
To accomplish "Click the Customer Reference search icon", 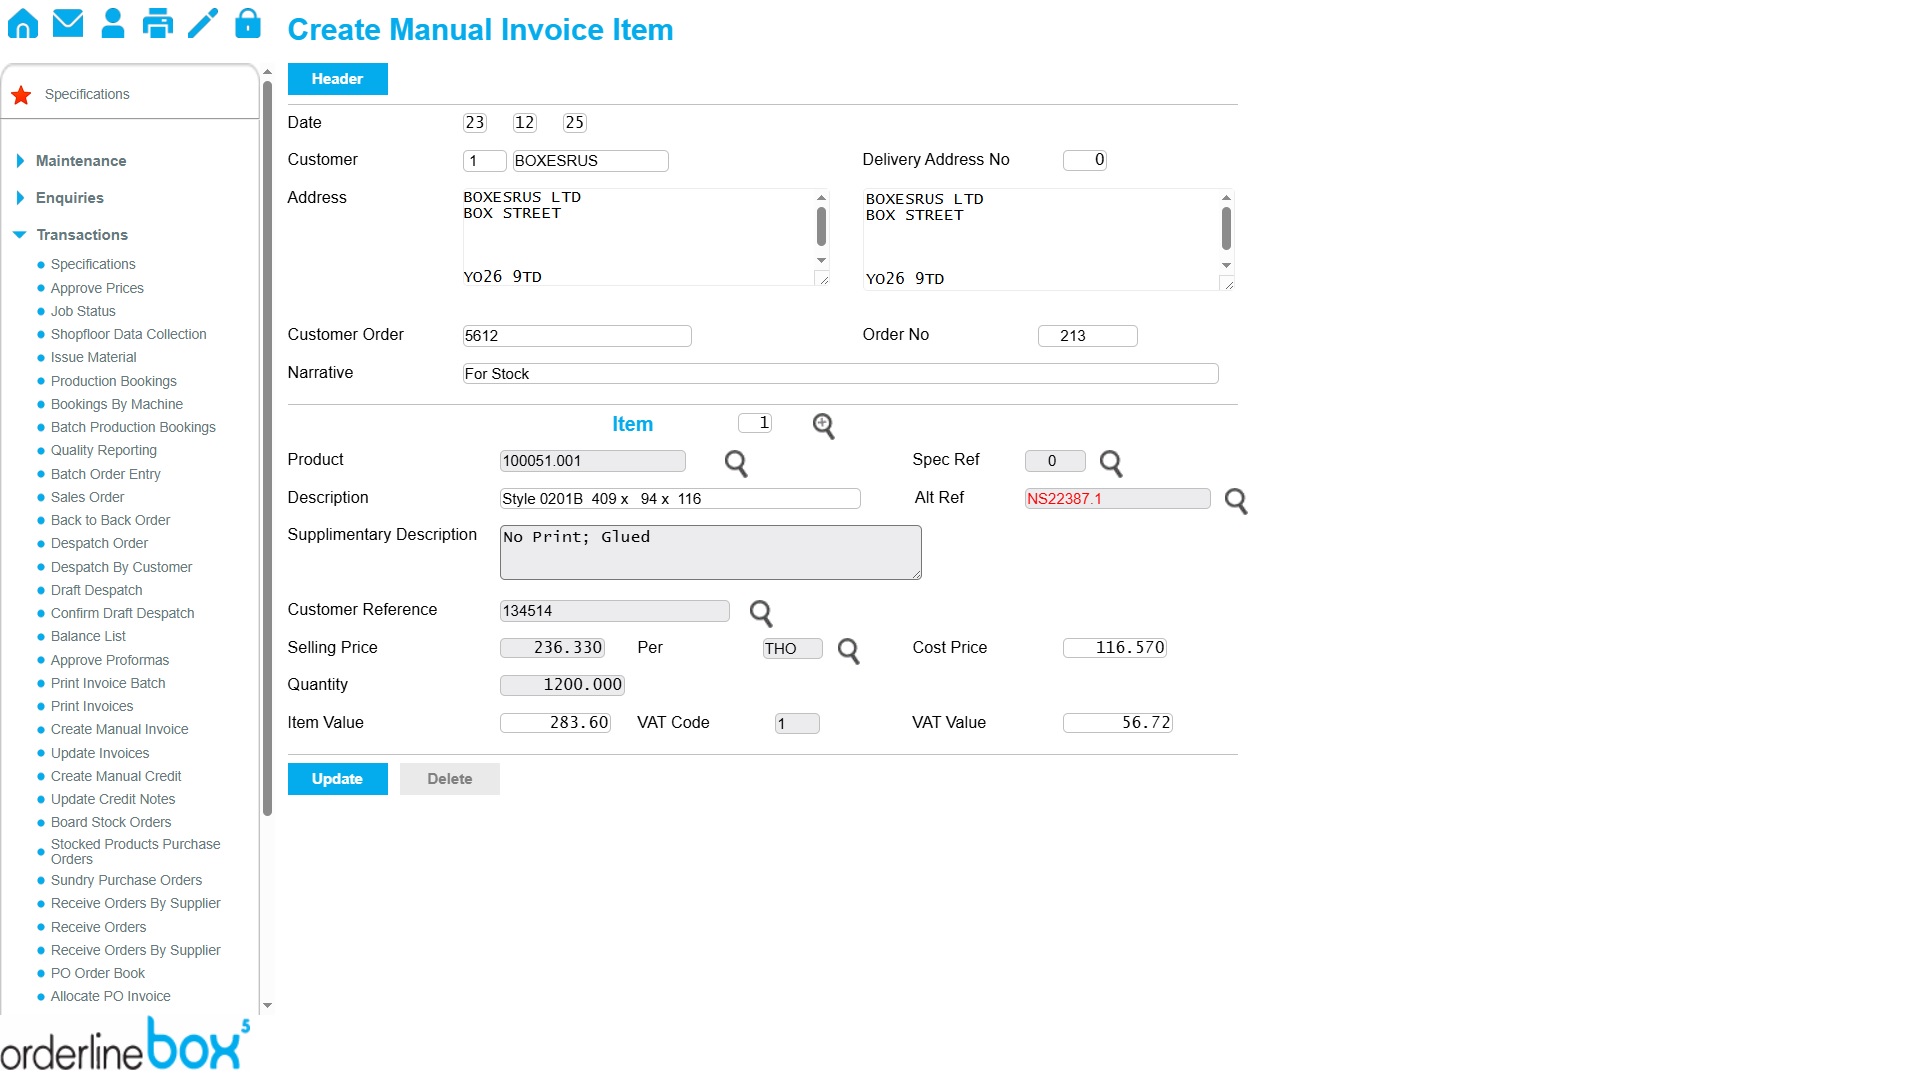I will [761, 613].
